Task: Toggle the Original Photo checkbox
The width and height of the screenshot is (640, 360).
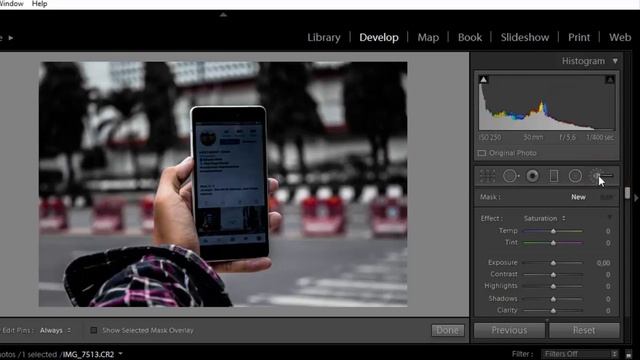Action: [482, 153]
